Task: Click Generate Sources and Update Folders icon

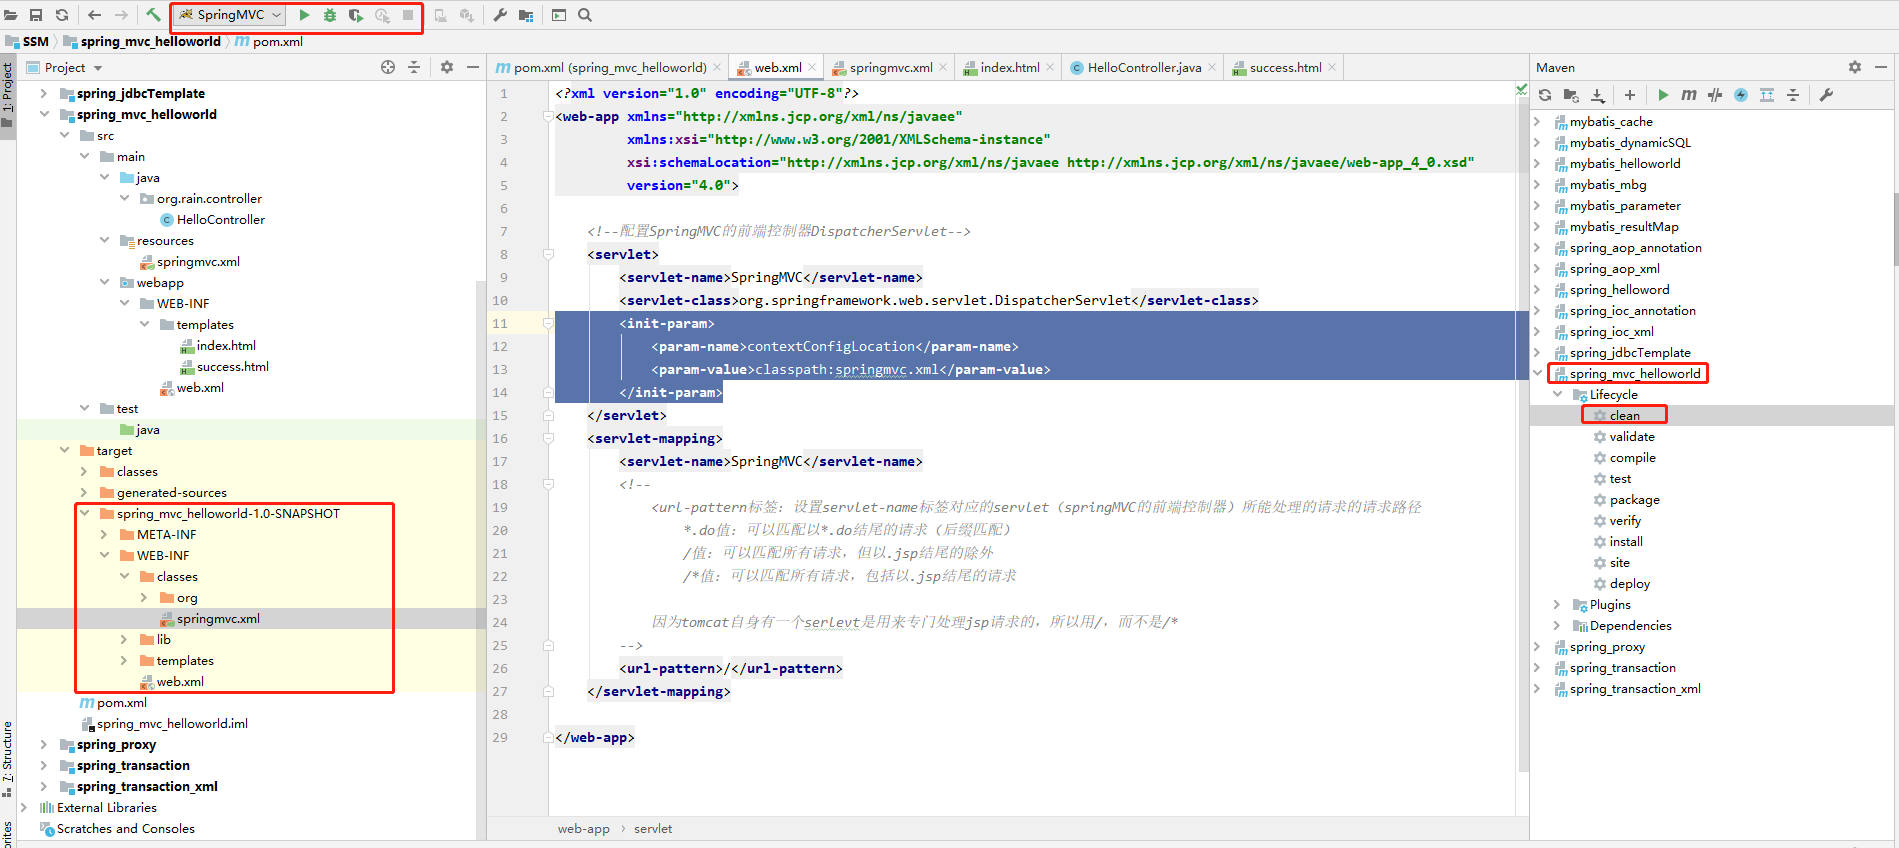Action: (x=1571, y=95)
